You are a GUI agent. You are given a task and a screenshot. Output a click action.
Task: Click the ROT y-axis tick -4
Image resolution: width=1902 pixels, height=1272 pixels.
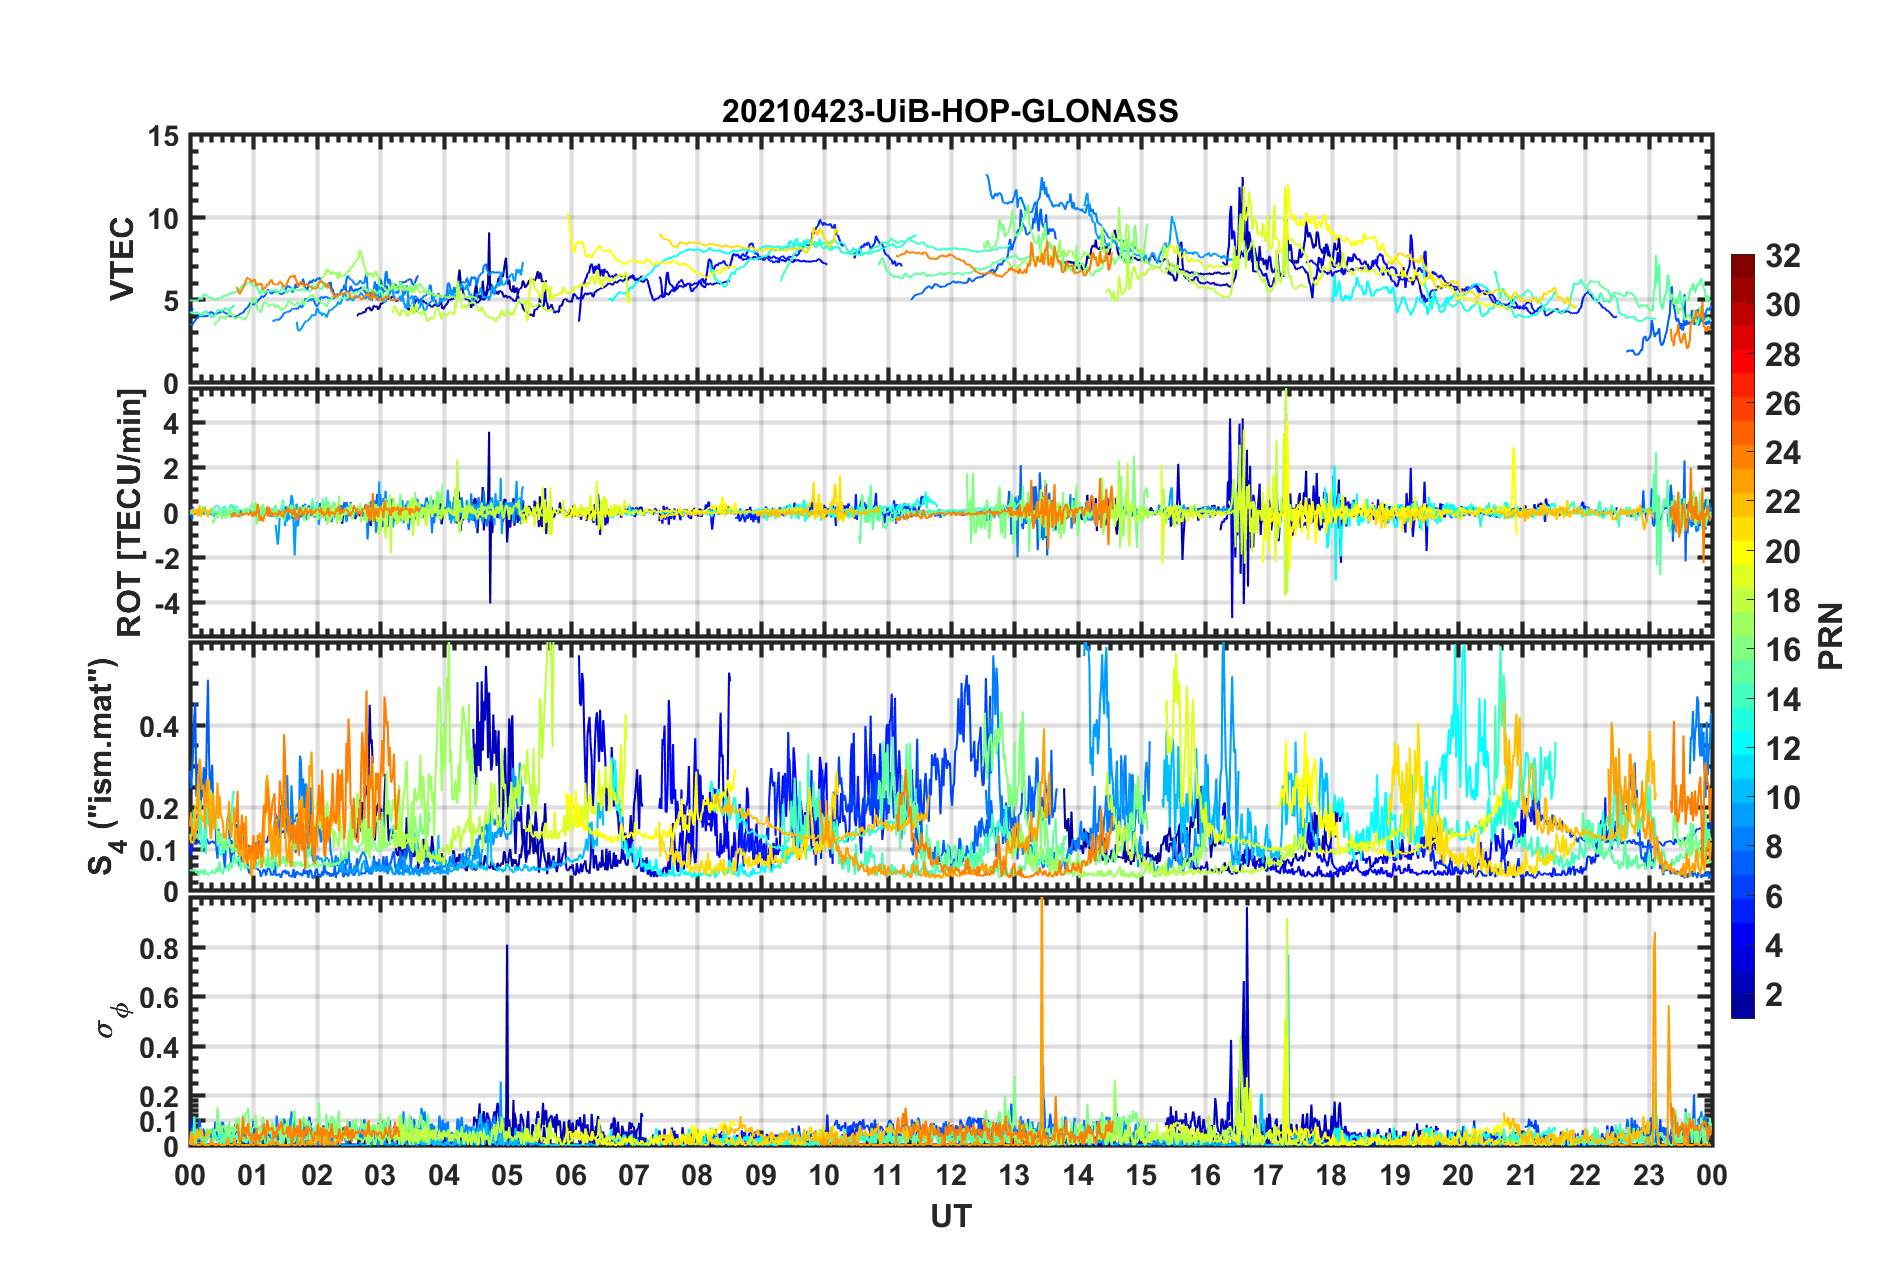pos(167,604)
